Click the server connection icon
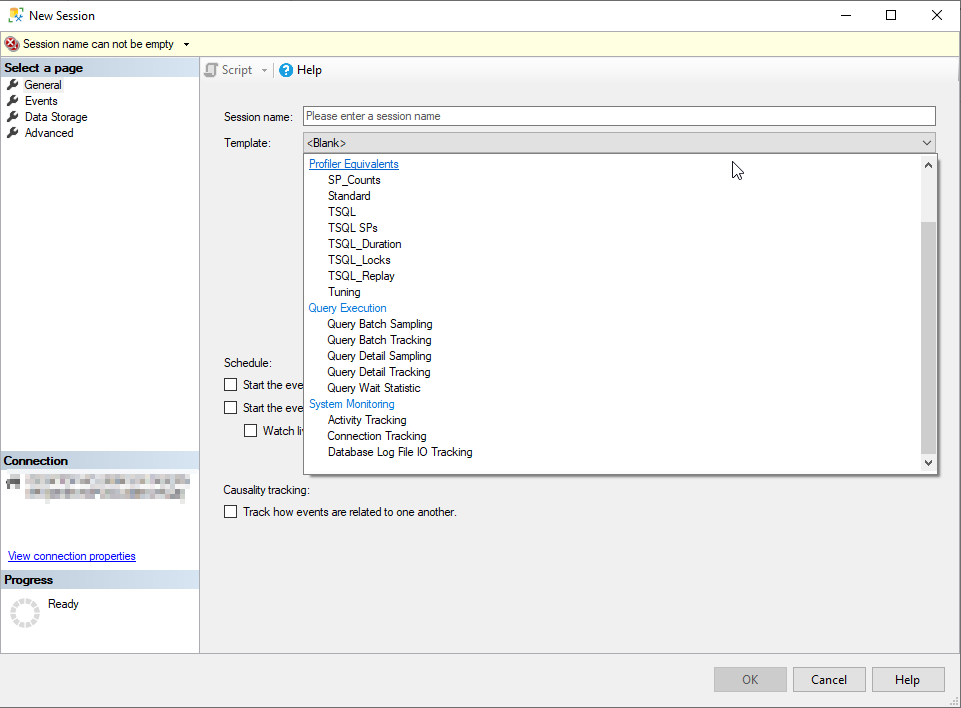Viewport: 961px width, 708px height. tap(13, 483)
